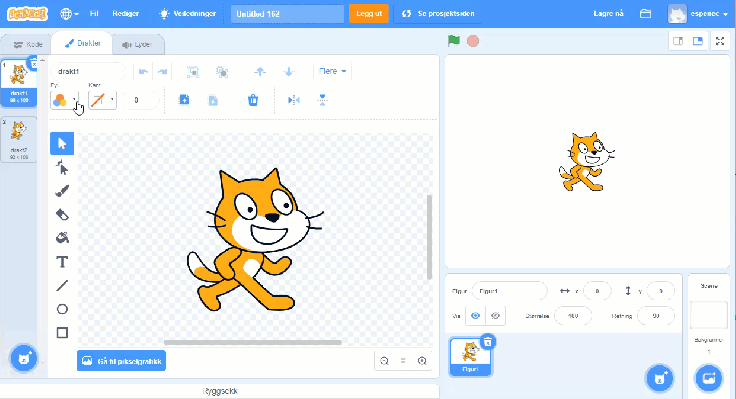Open the Fil menu
The width and height of the screenshot is (736, 399).
[94, 14]
